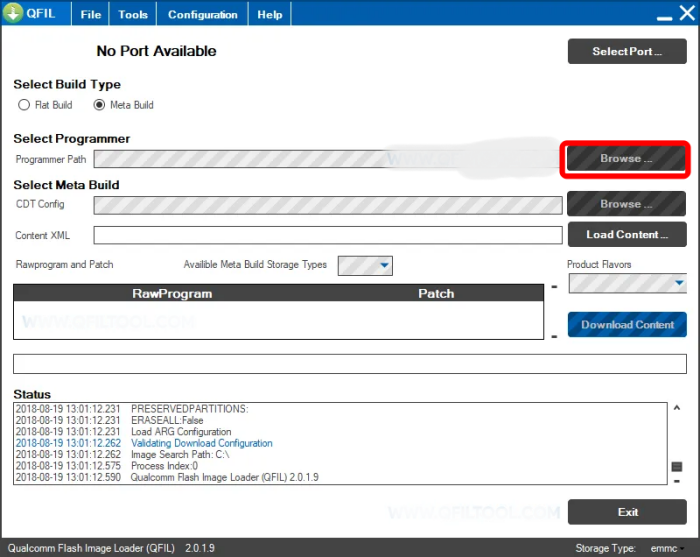
Task: Open the File menu
Action: [91, 14]
